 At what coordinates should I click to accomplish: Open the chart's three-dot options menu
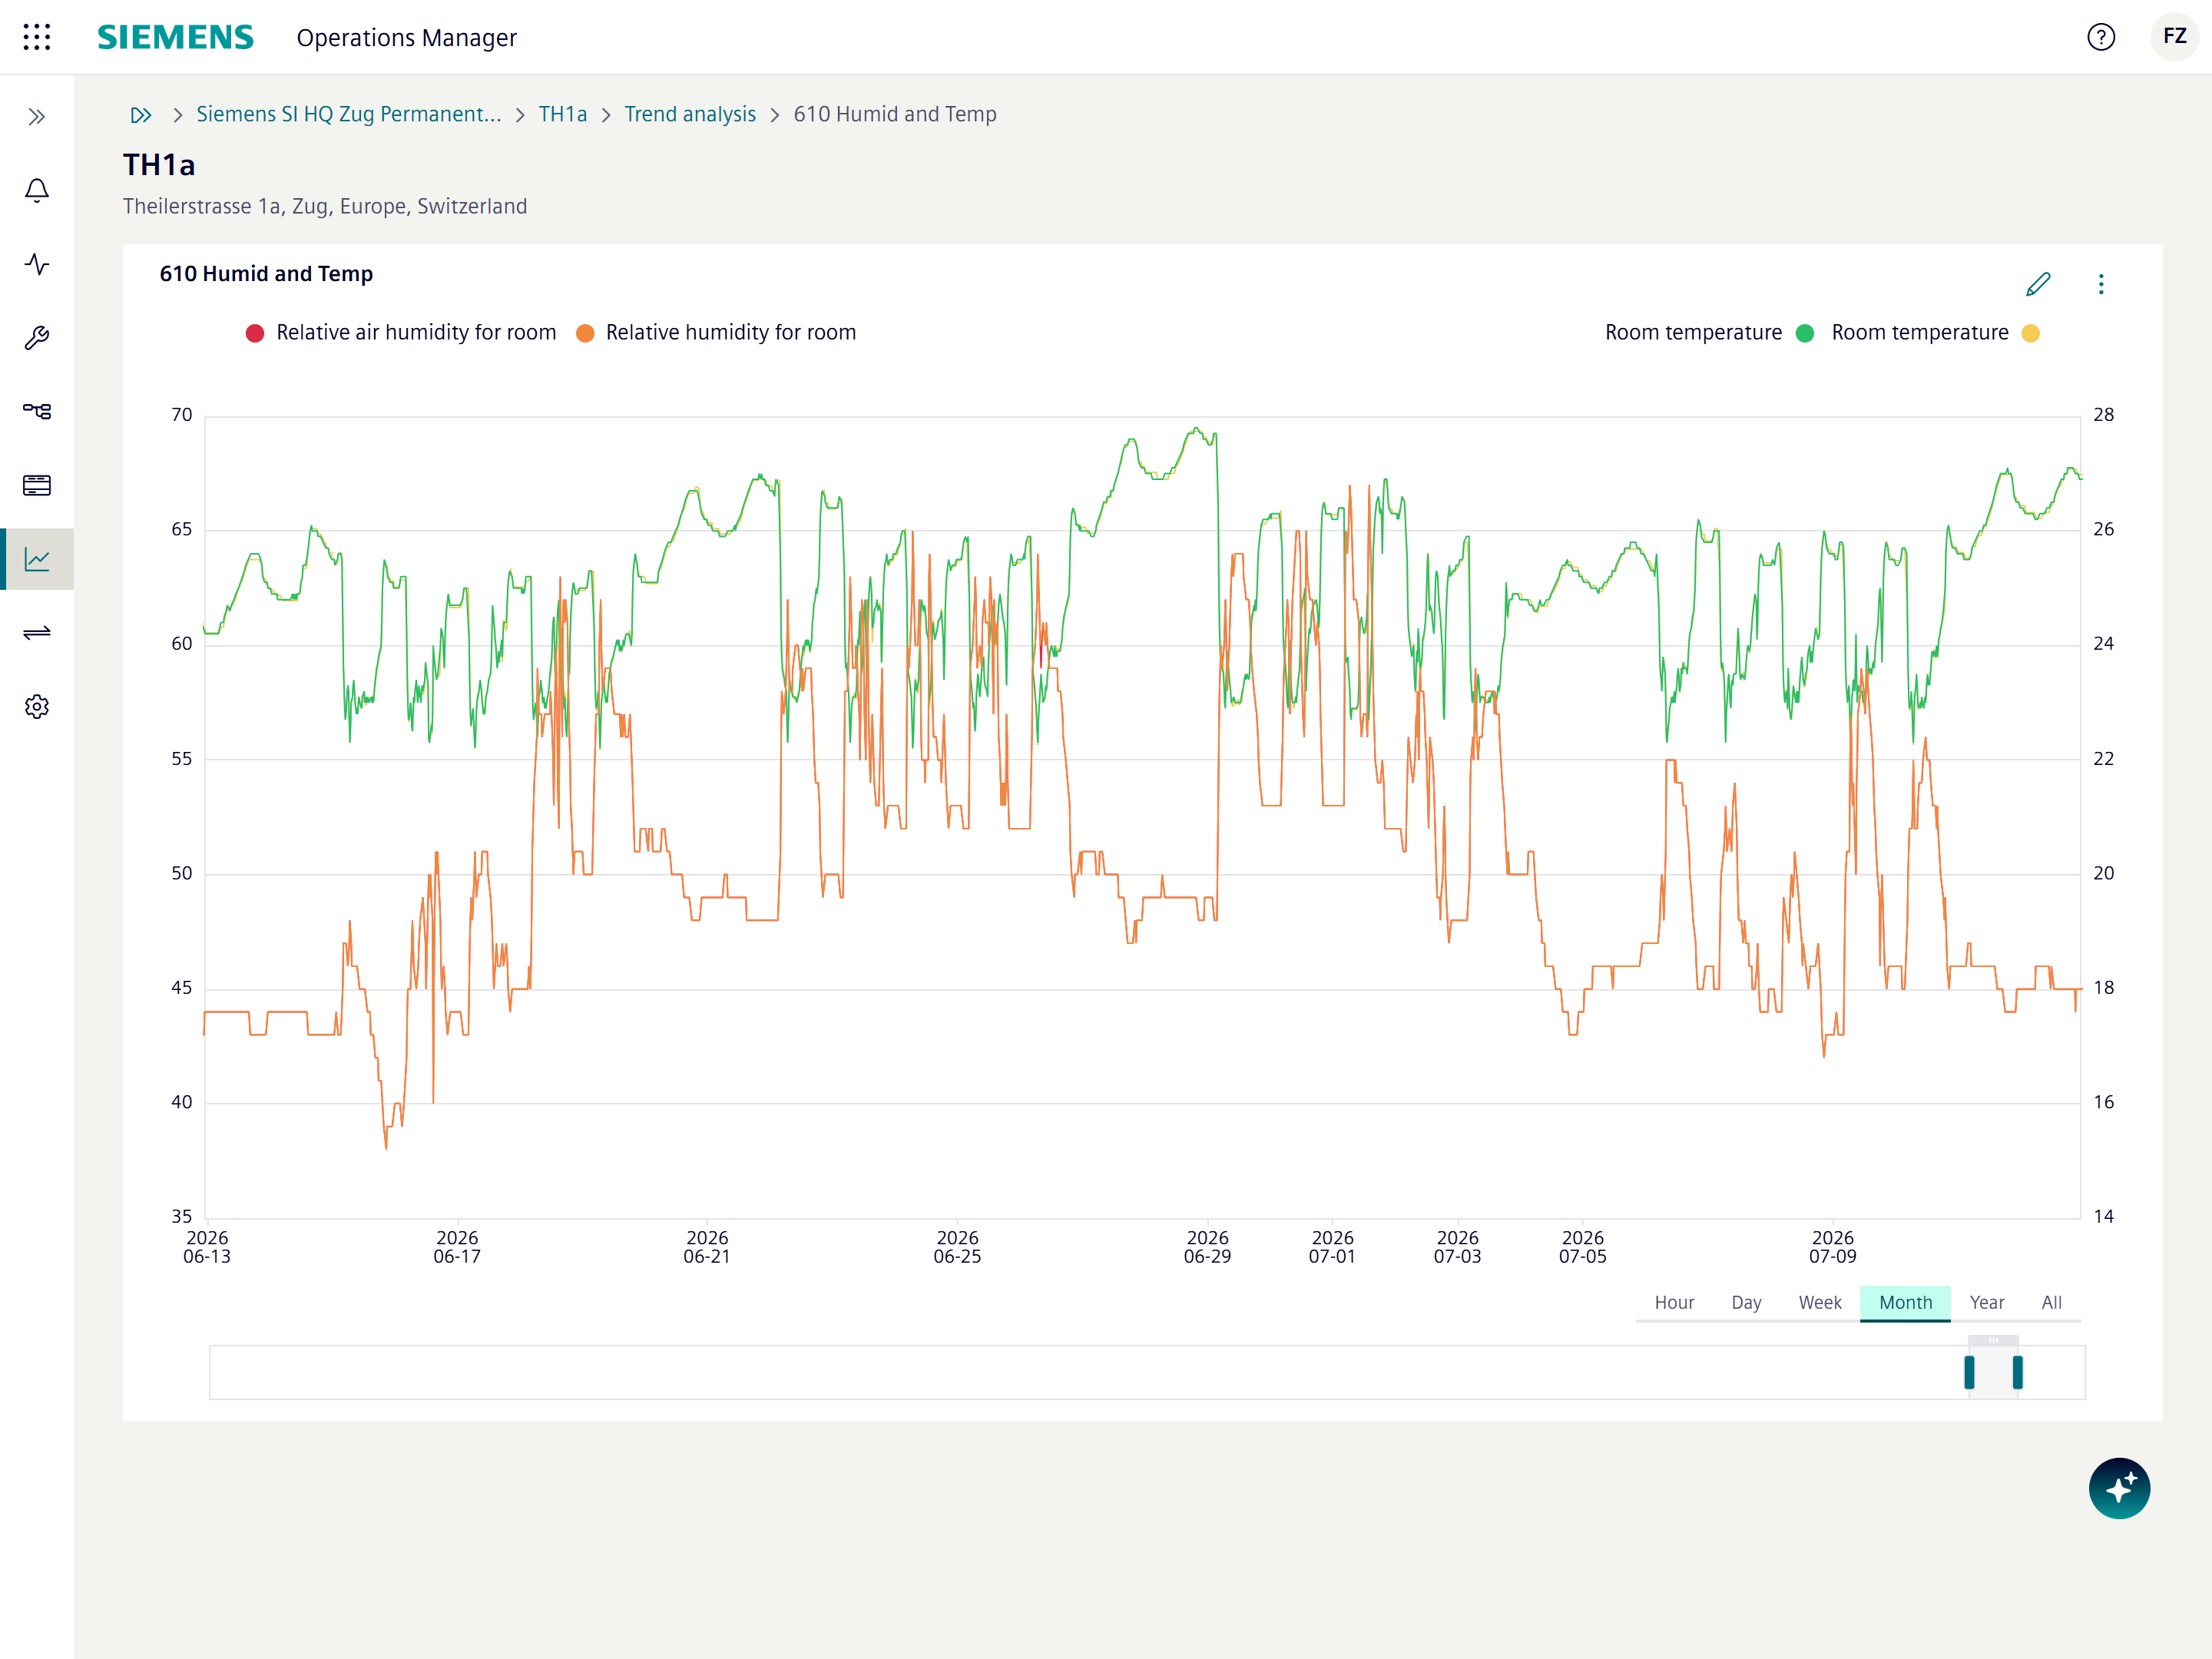(x=2101, y=284)
